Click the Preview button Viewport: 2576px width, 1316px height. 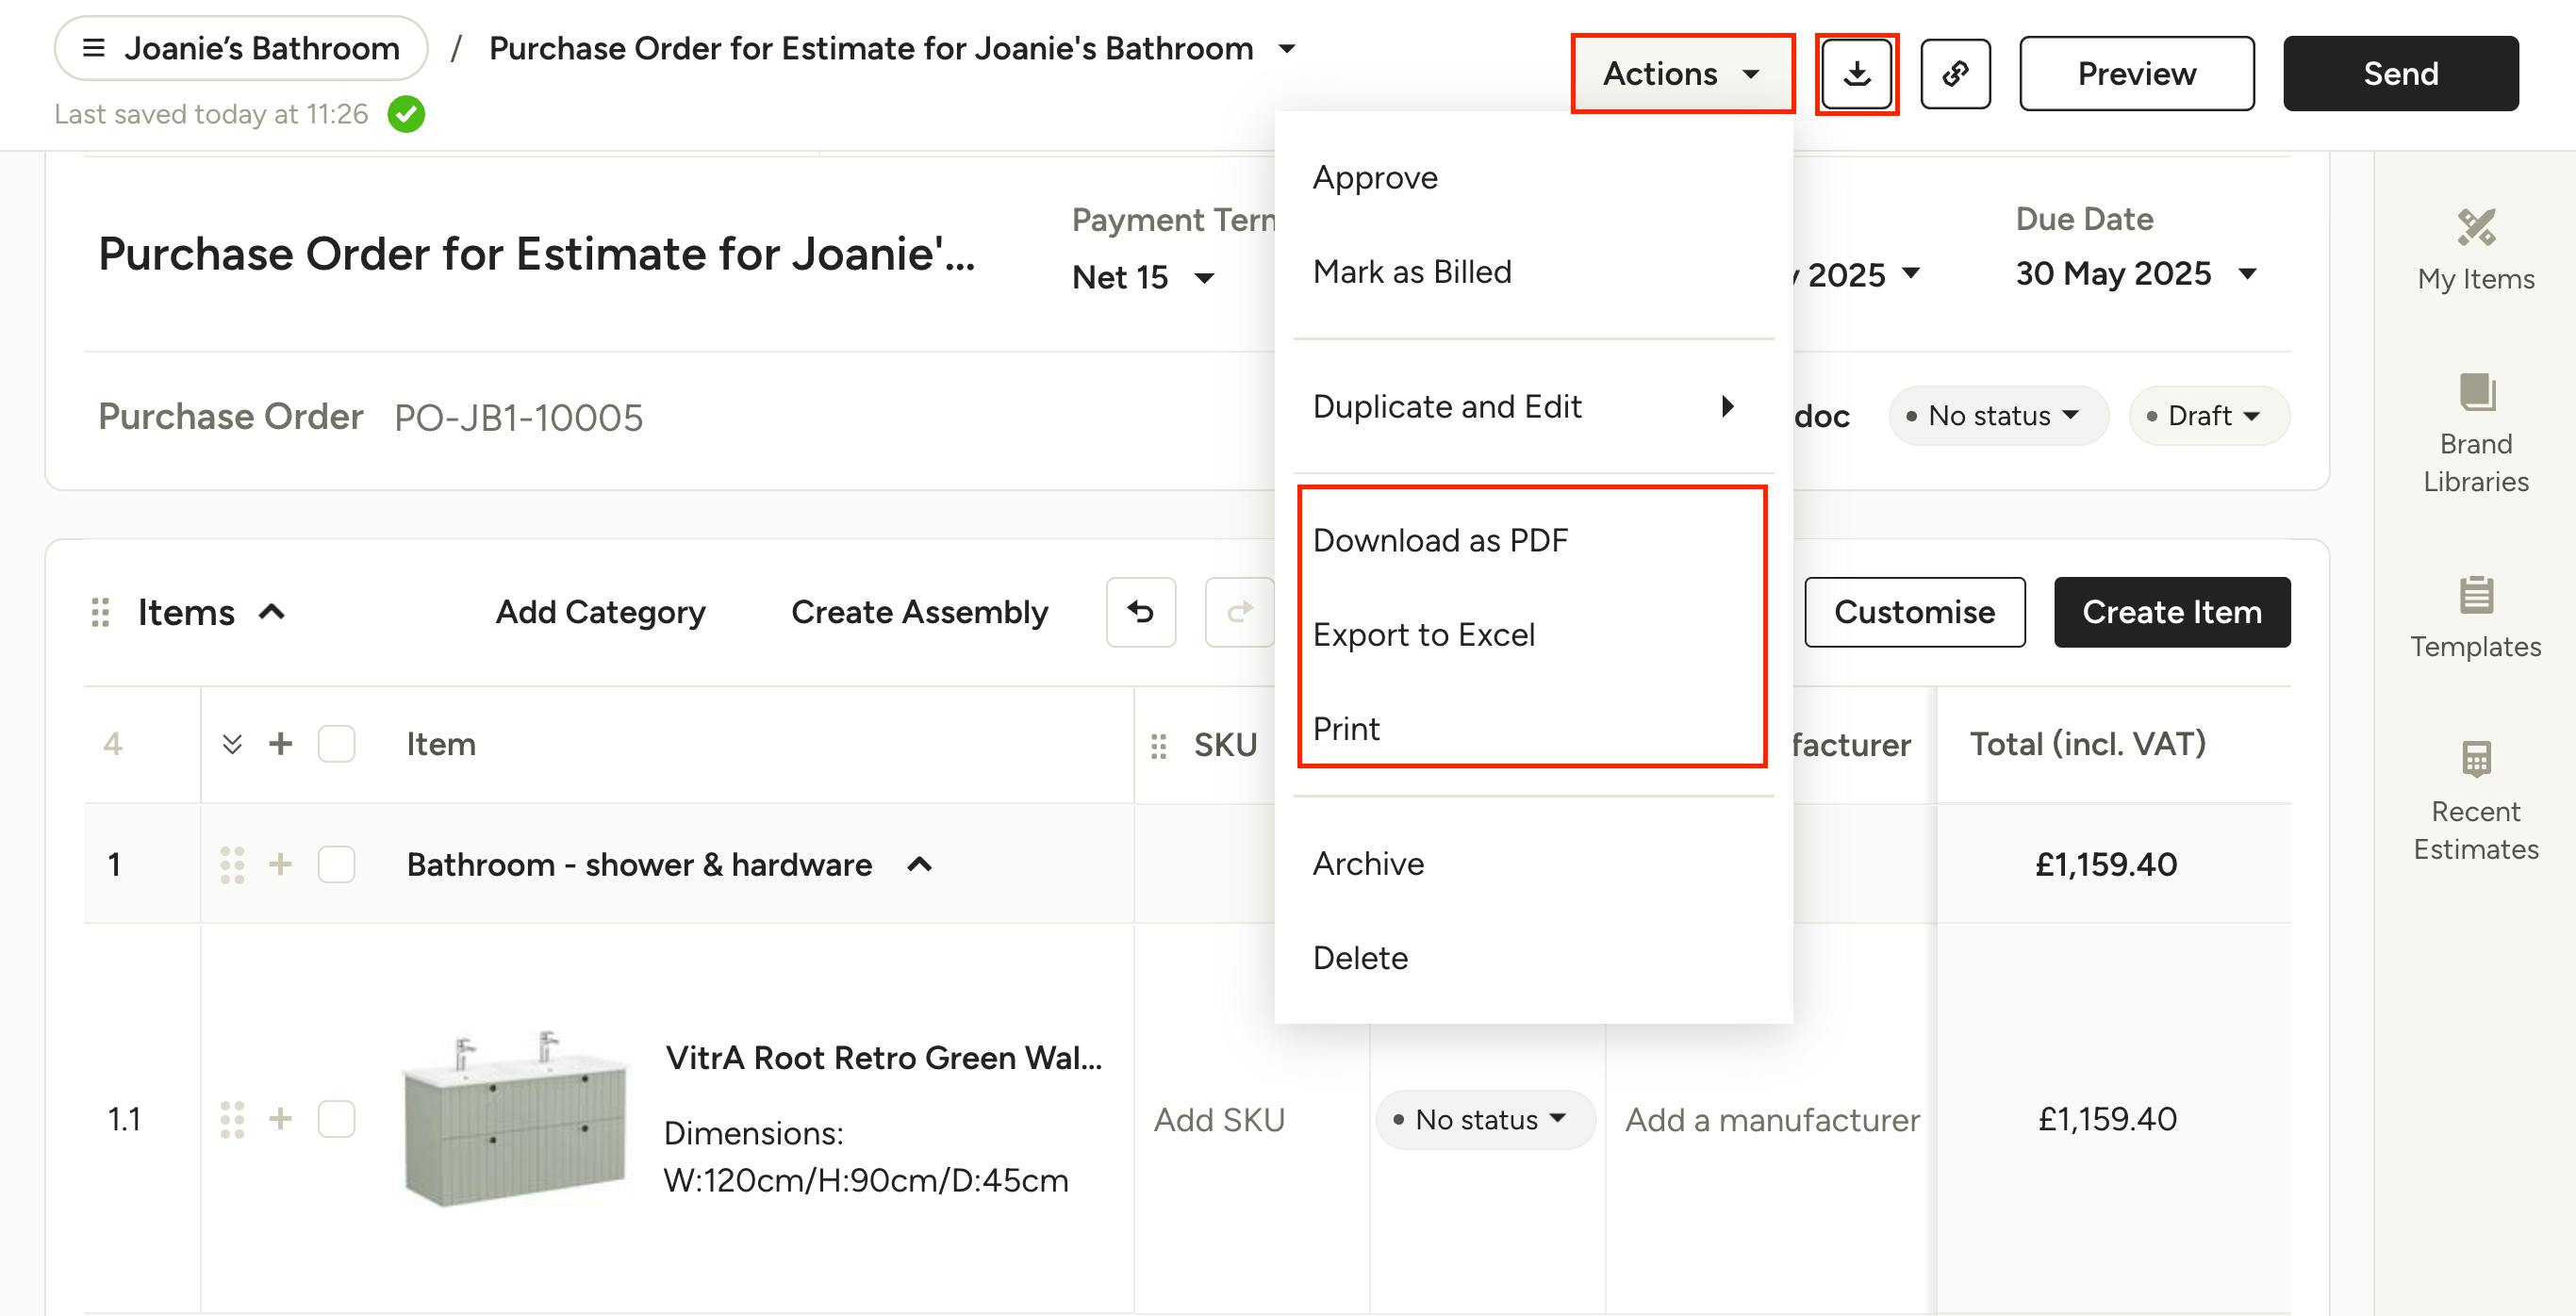pos(2137,73)
